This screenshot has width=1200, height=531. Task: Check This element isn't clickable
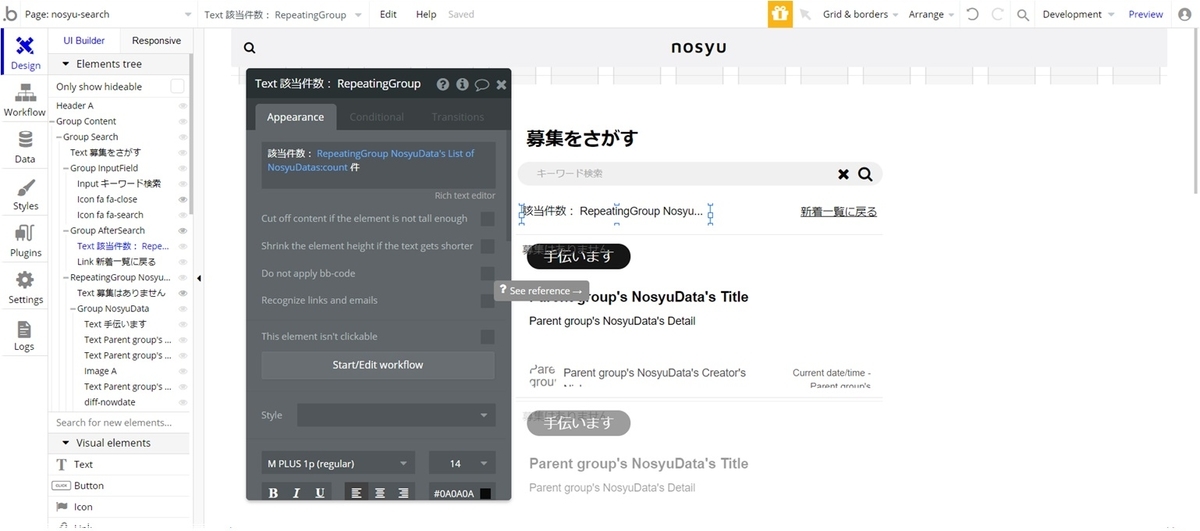click(x=487, y=337)
